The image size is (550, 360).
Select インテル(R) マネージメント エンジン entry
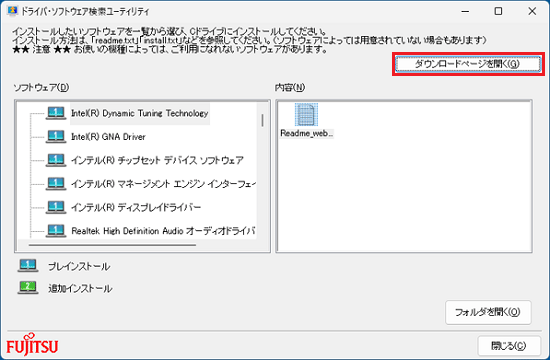pos(163,184)
